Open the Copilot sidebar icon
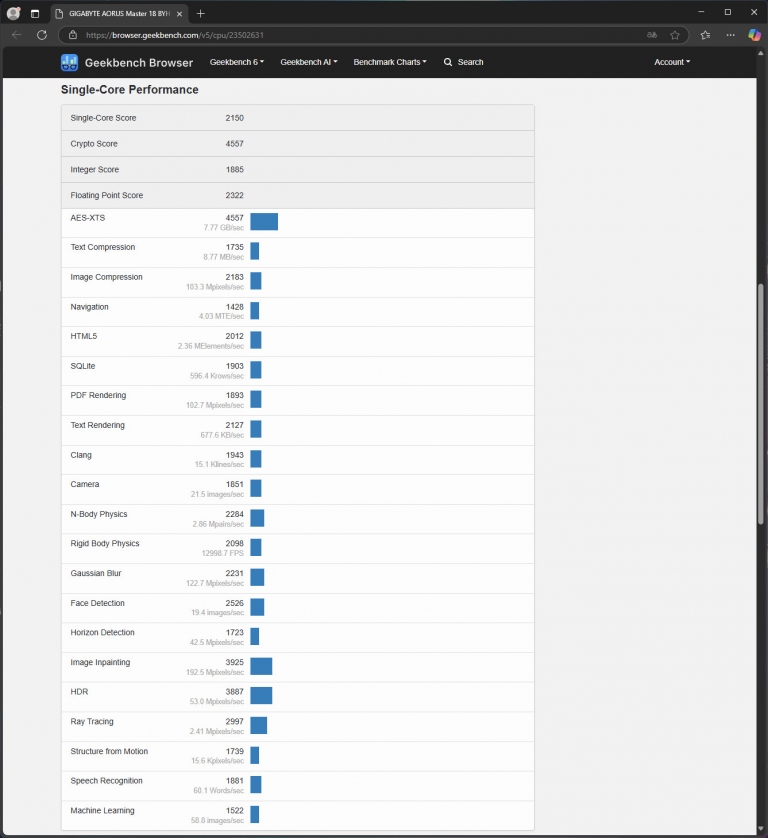The width and height of the screenshot is (768, 838). (754, 35)
